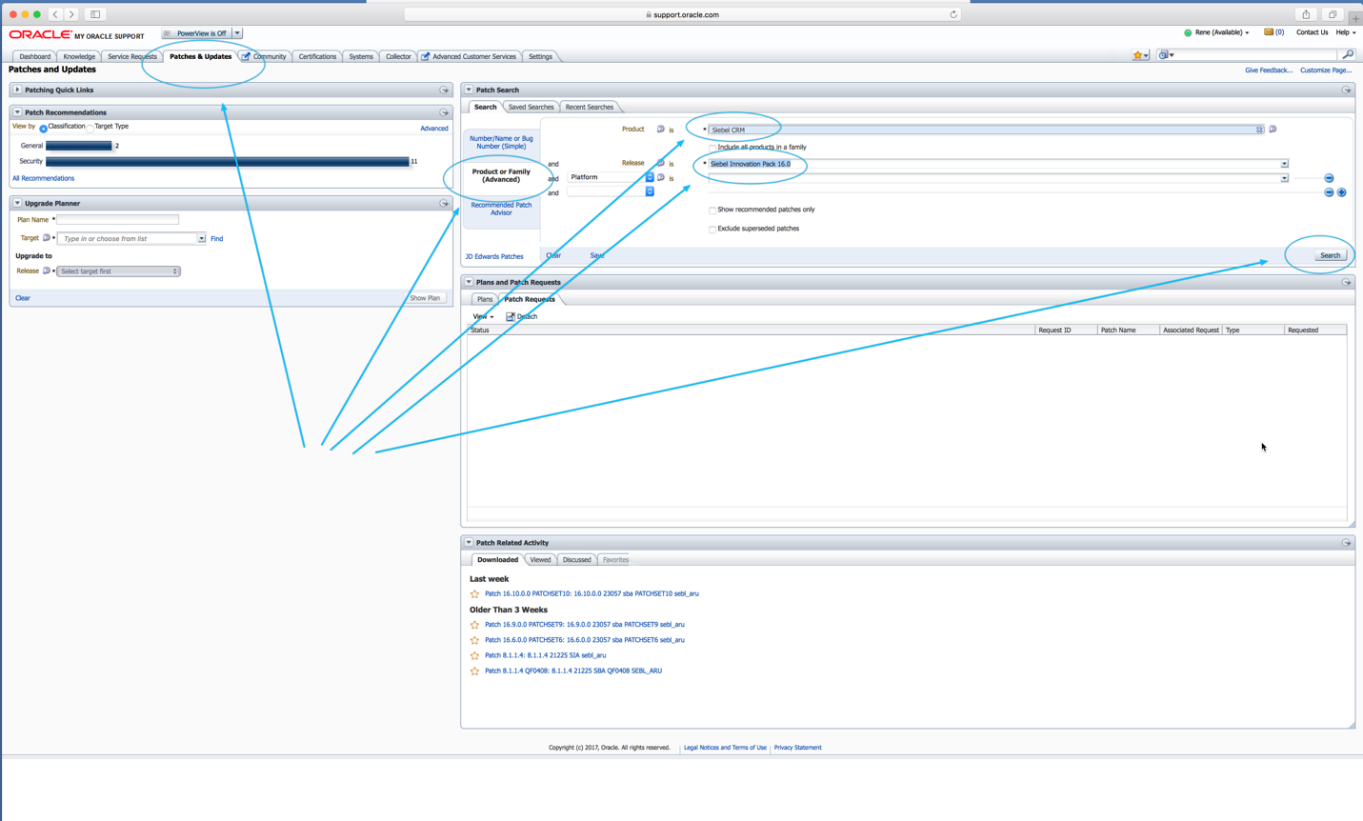
Task: Open the Release Siebel Innovation Pack dropdown
Action: (1284, 164)
